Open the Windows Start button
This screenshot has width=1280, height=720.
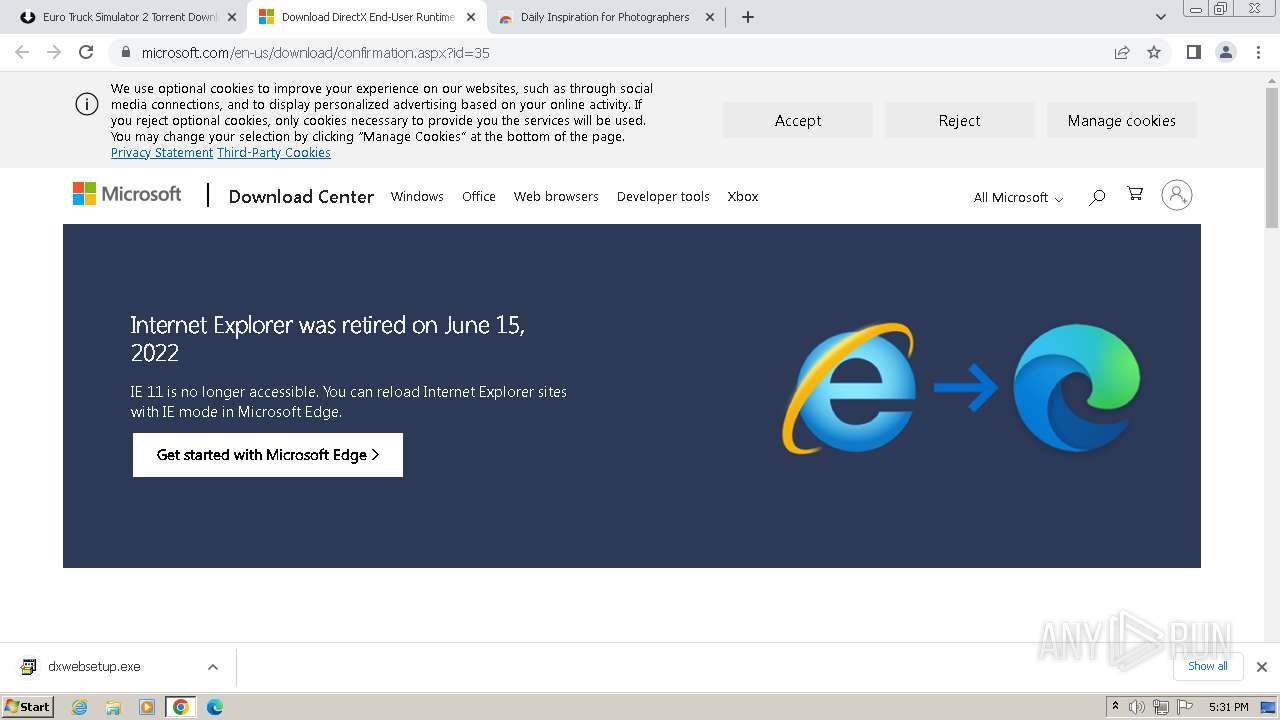coord(27,707)
